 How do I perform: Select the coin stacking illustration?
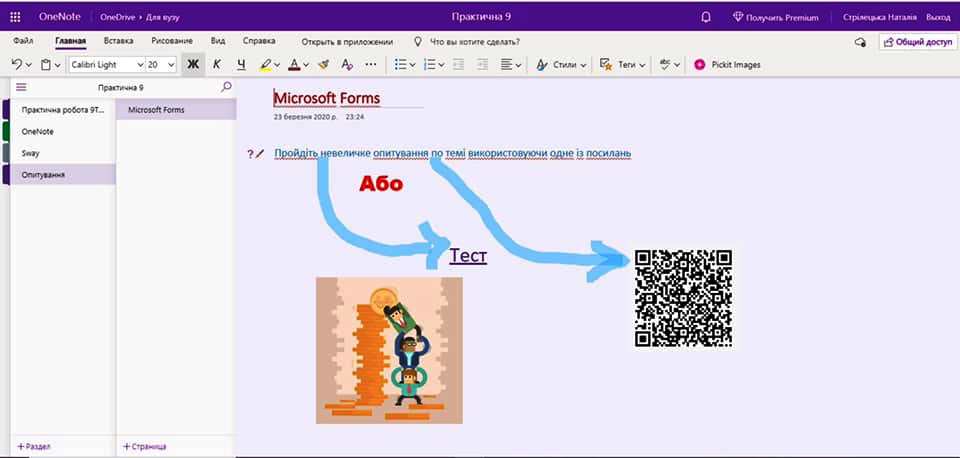coord(389,350)
